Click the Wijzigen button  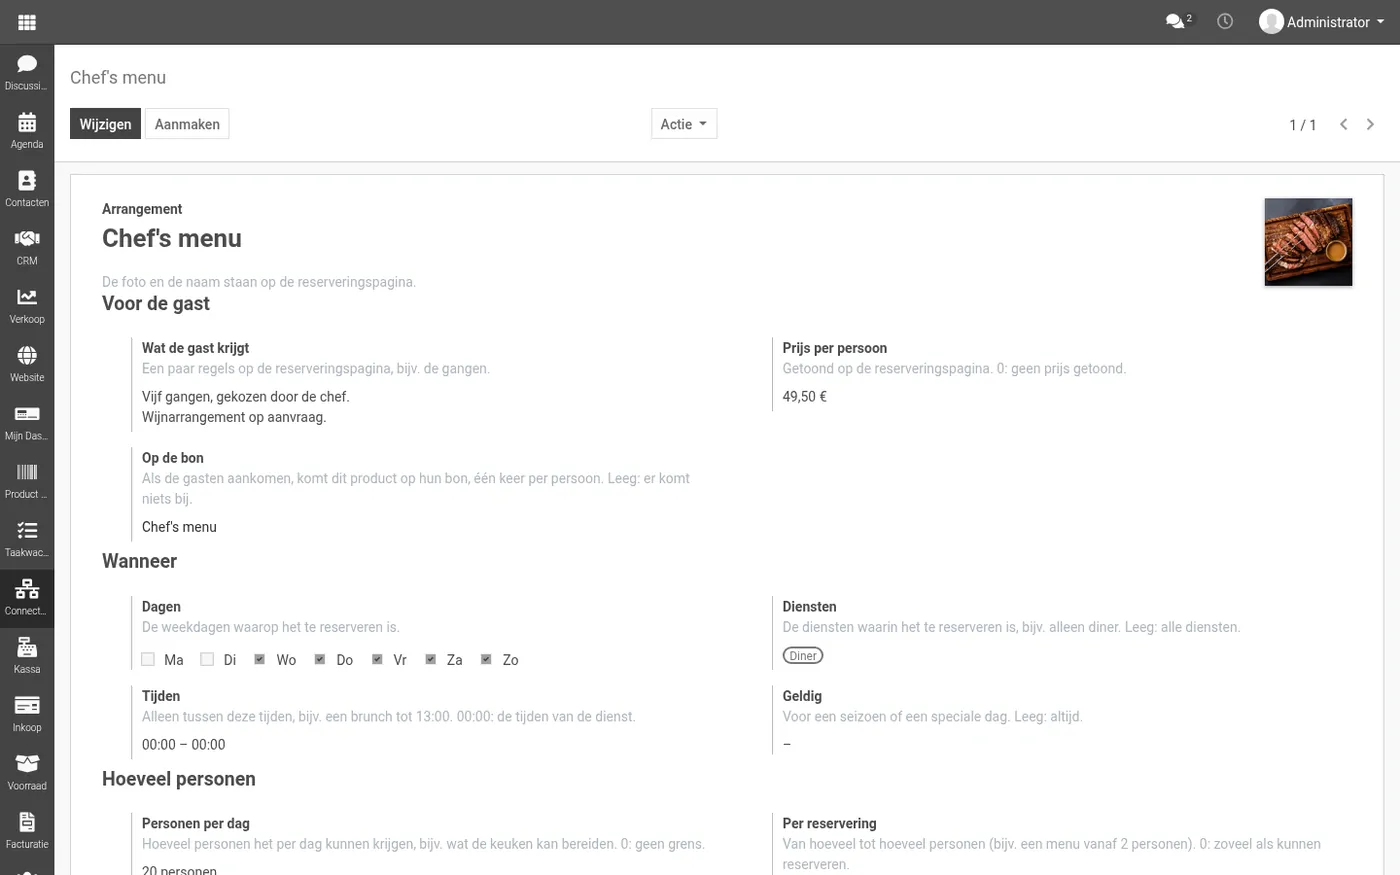coord(105,124)
